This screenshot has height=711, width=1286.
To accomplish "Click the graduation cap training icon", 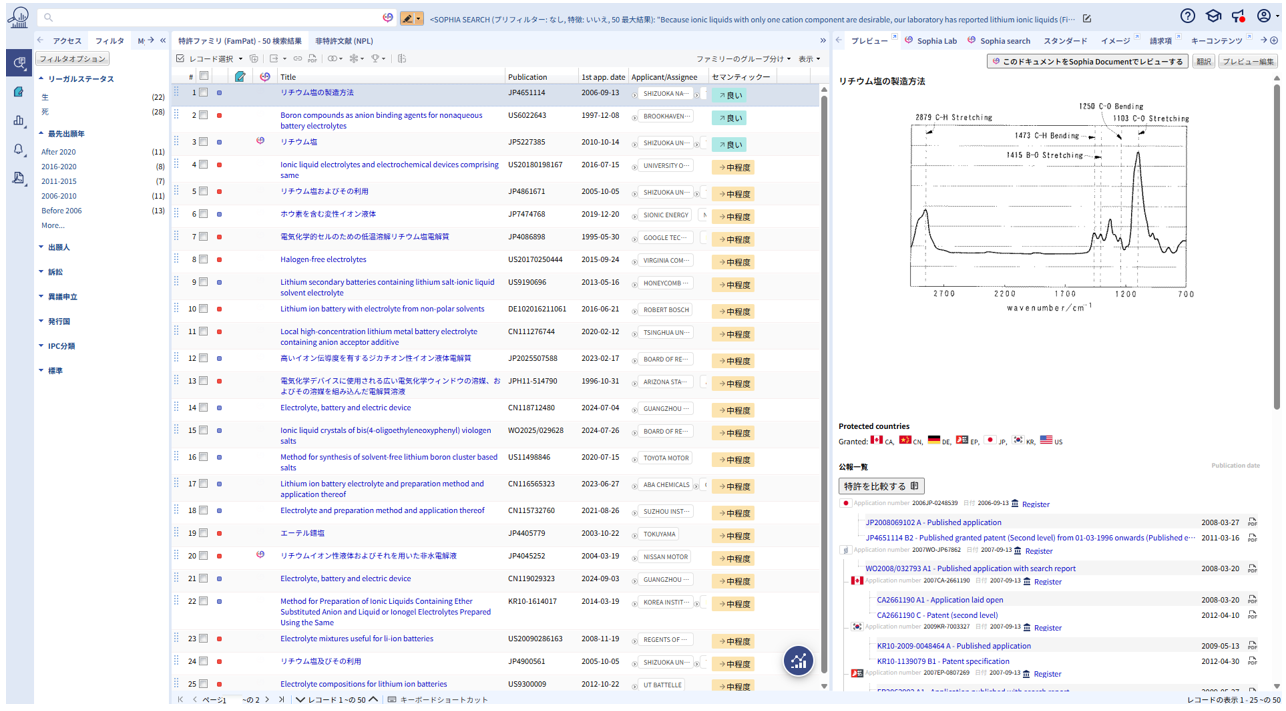I will 1213,16.
